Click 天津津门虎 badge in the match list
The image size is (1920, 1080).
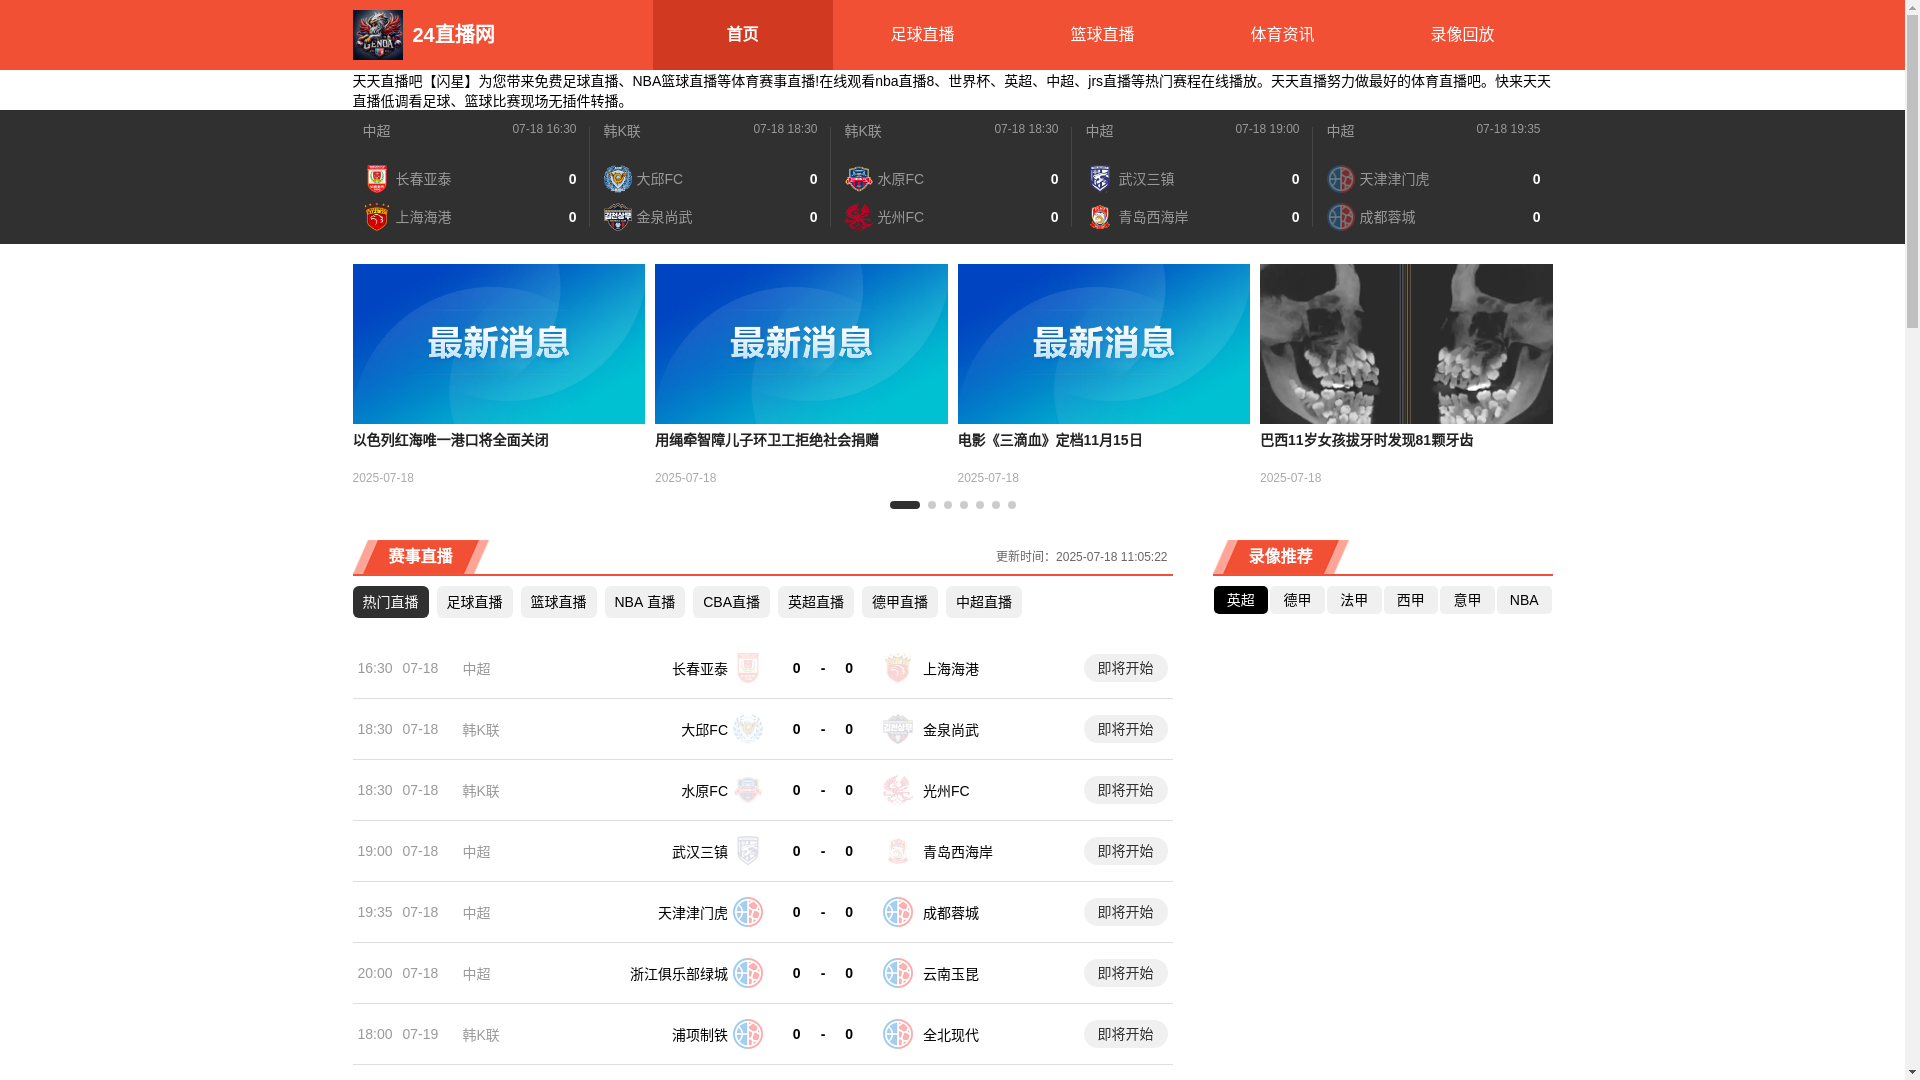[x=748, y=912]
